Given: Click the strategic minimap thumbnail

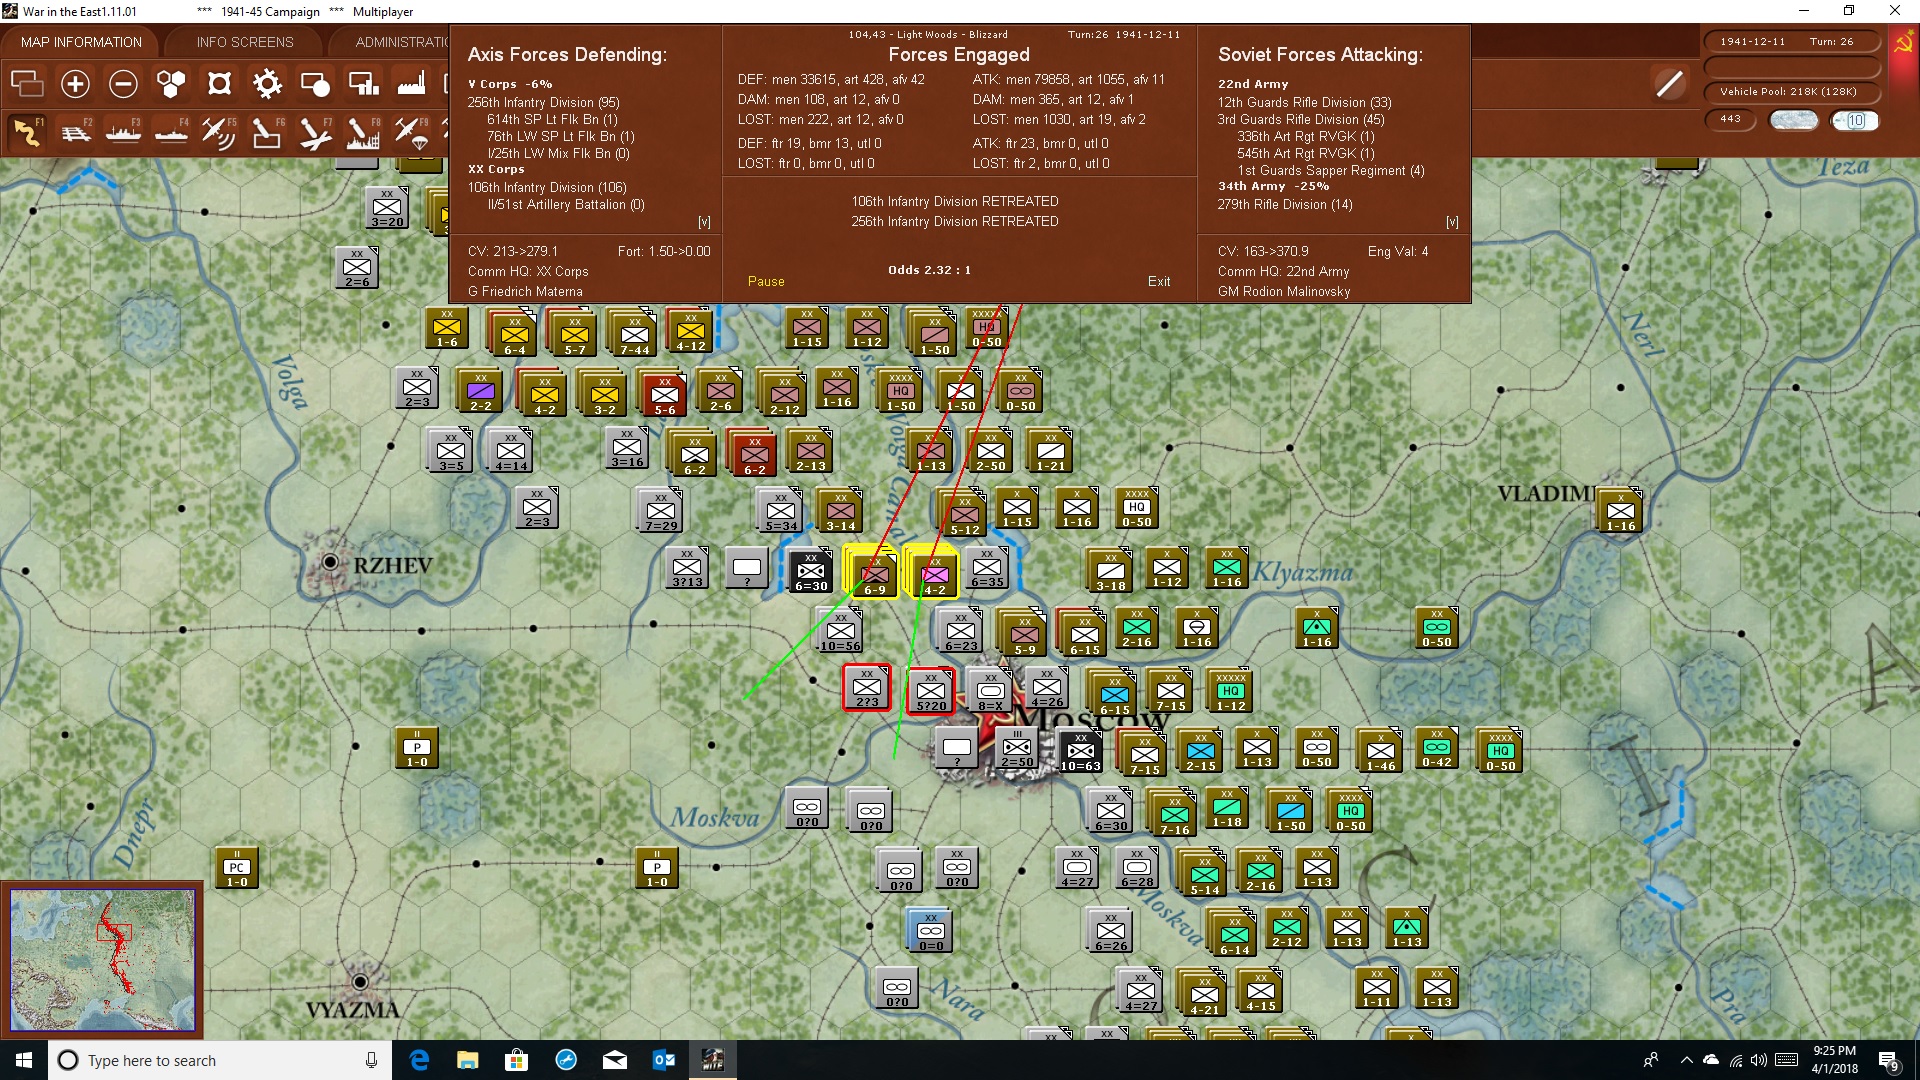Looking at the screenshot, I should pyautogui.click(x=102, y=960).
